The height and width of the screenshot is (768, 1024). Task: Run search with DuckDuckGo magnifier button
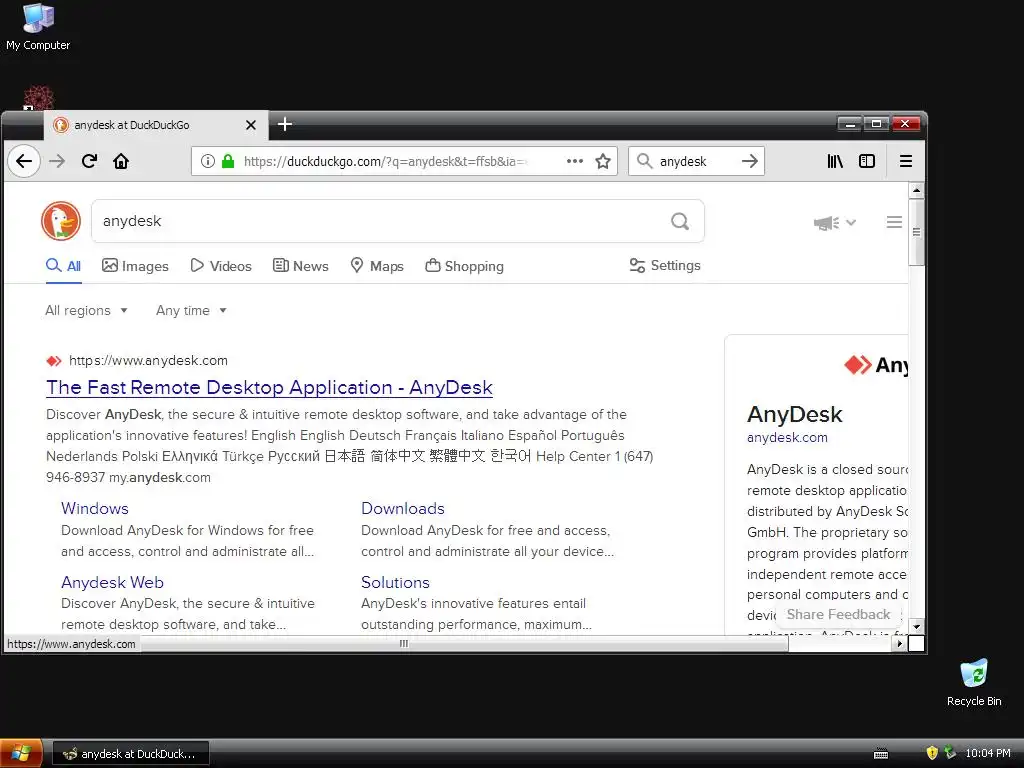pos(680,221)
